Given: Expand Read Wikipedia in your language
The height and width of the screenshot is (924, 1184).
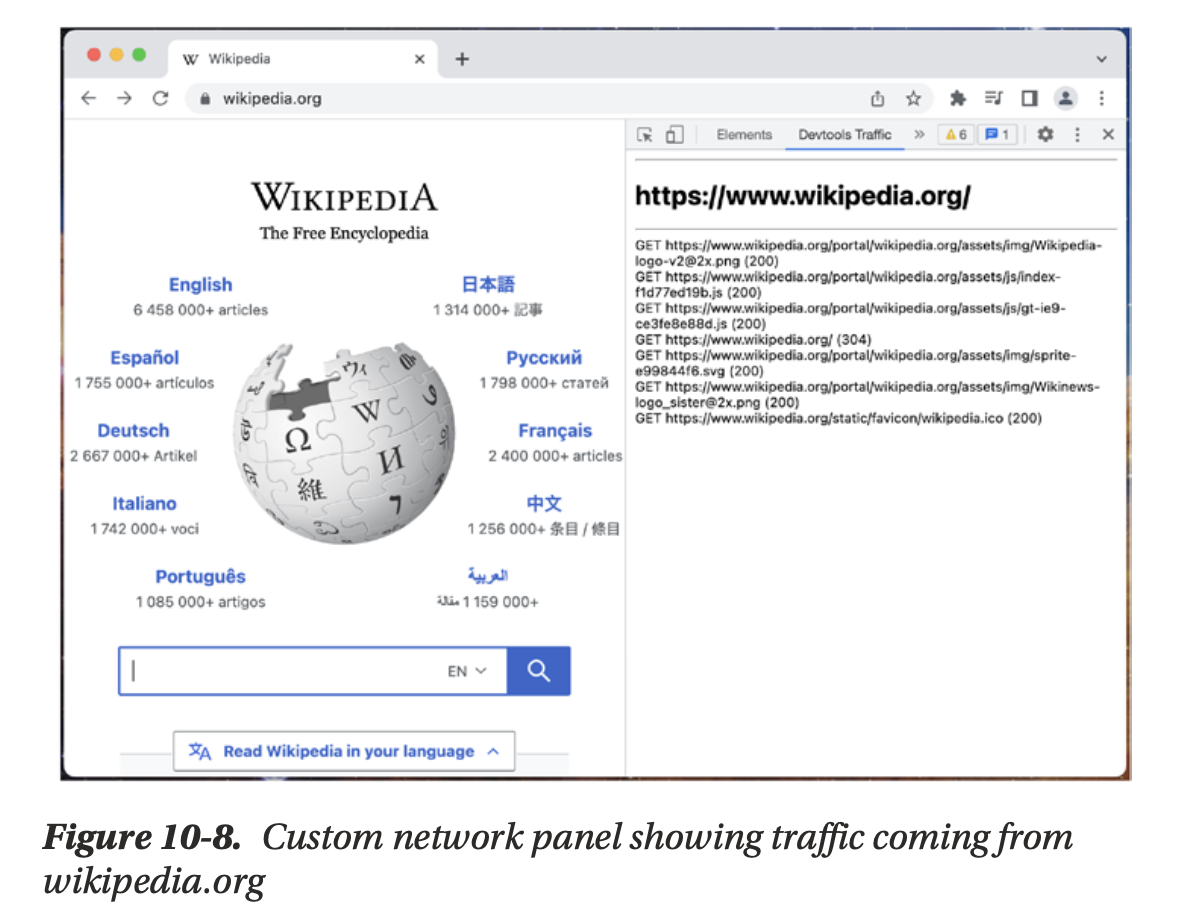Looking at the screenshot, I should tap(344, 751).
